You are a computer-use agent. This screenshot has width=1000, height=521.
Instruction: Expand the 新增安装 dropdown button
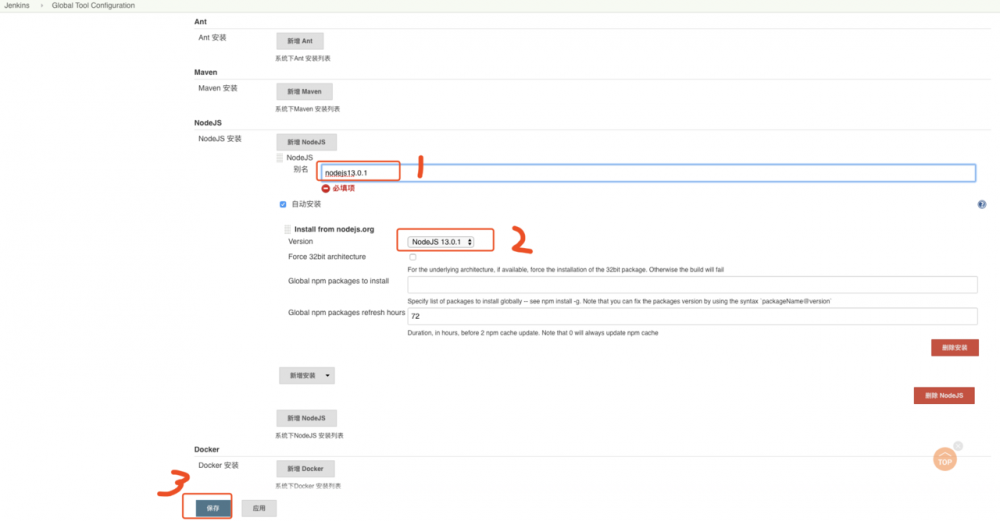[x=307, y=376]
